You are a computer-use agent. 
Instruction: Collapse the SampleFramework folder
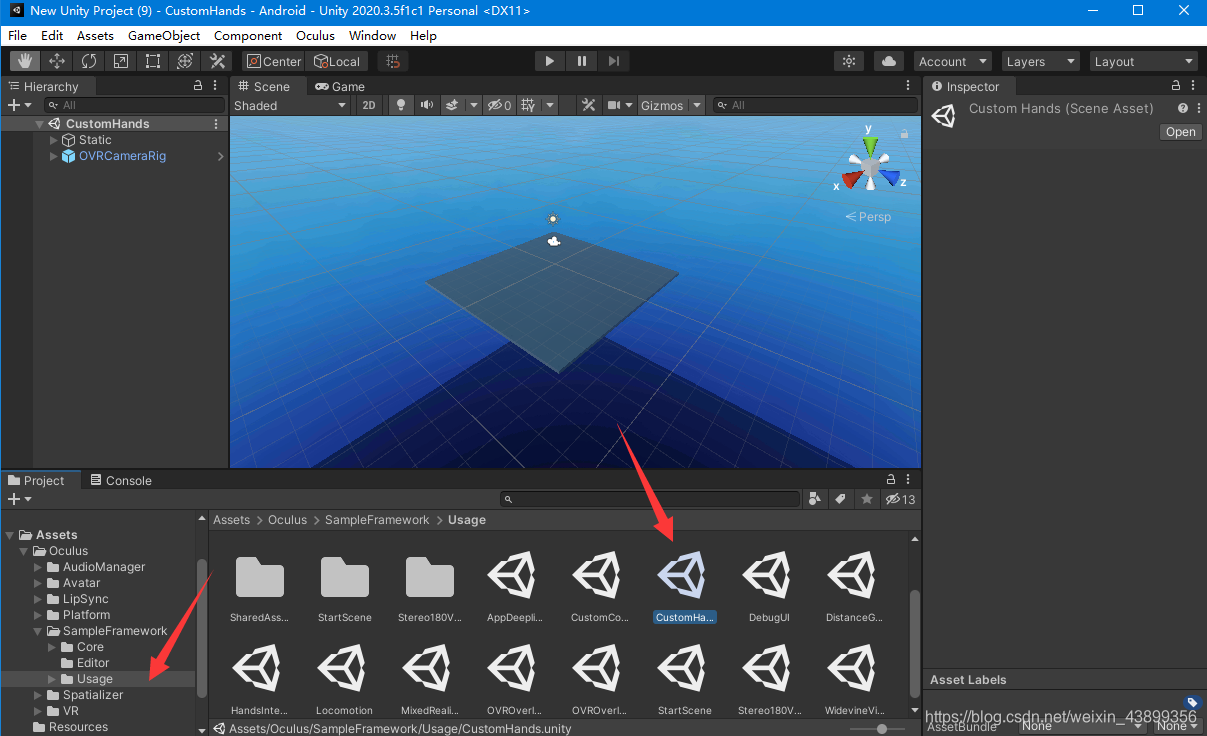(x=38, y=631)
